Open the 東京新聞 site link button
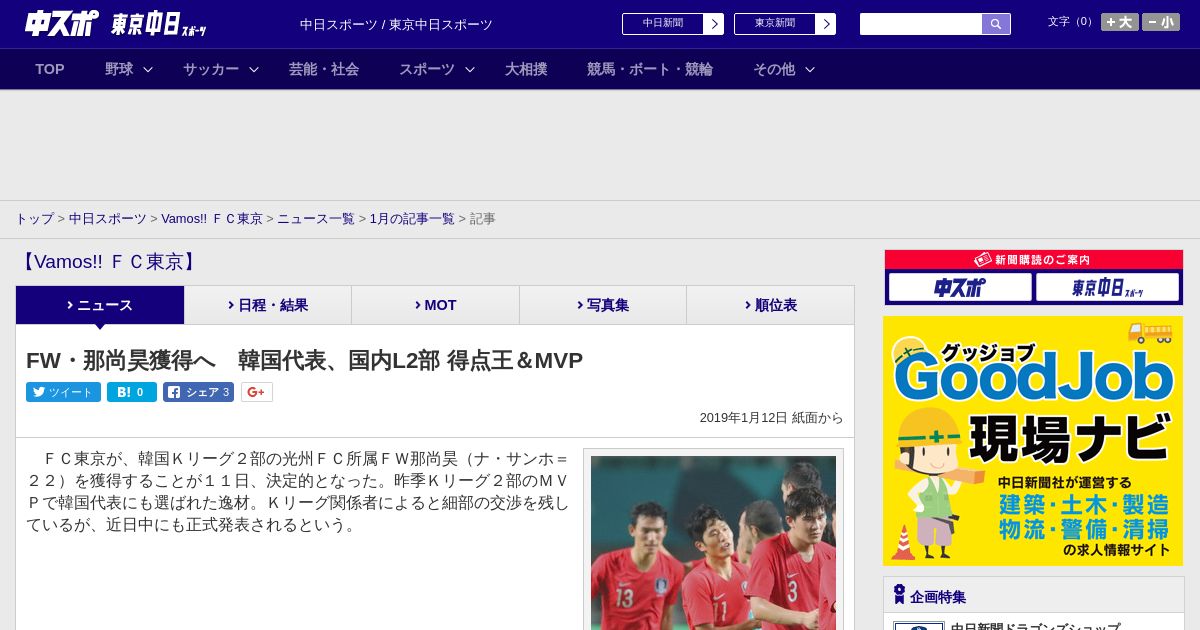This screenshot has width=1200, height=630. click(785, 24)
